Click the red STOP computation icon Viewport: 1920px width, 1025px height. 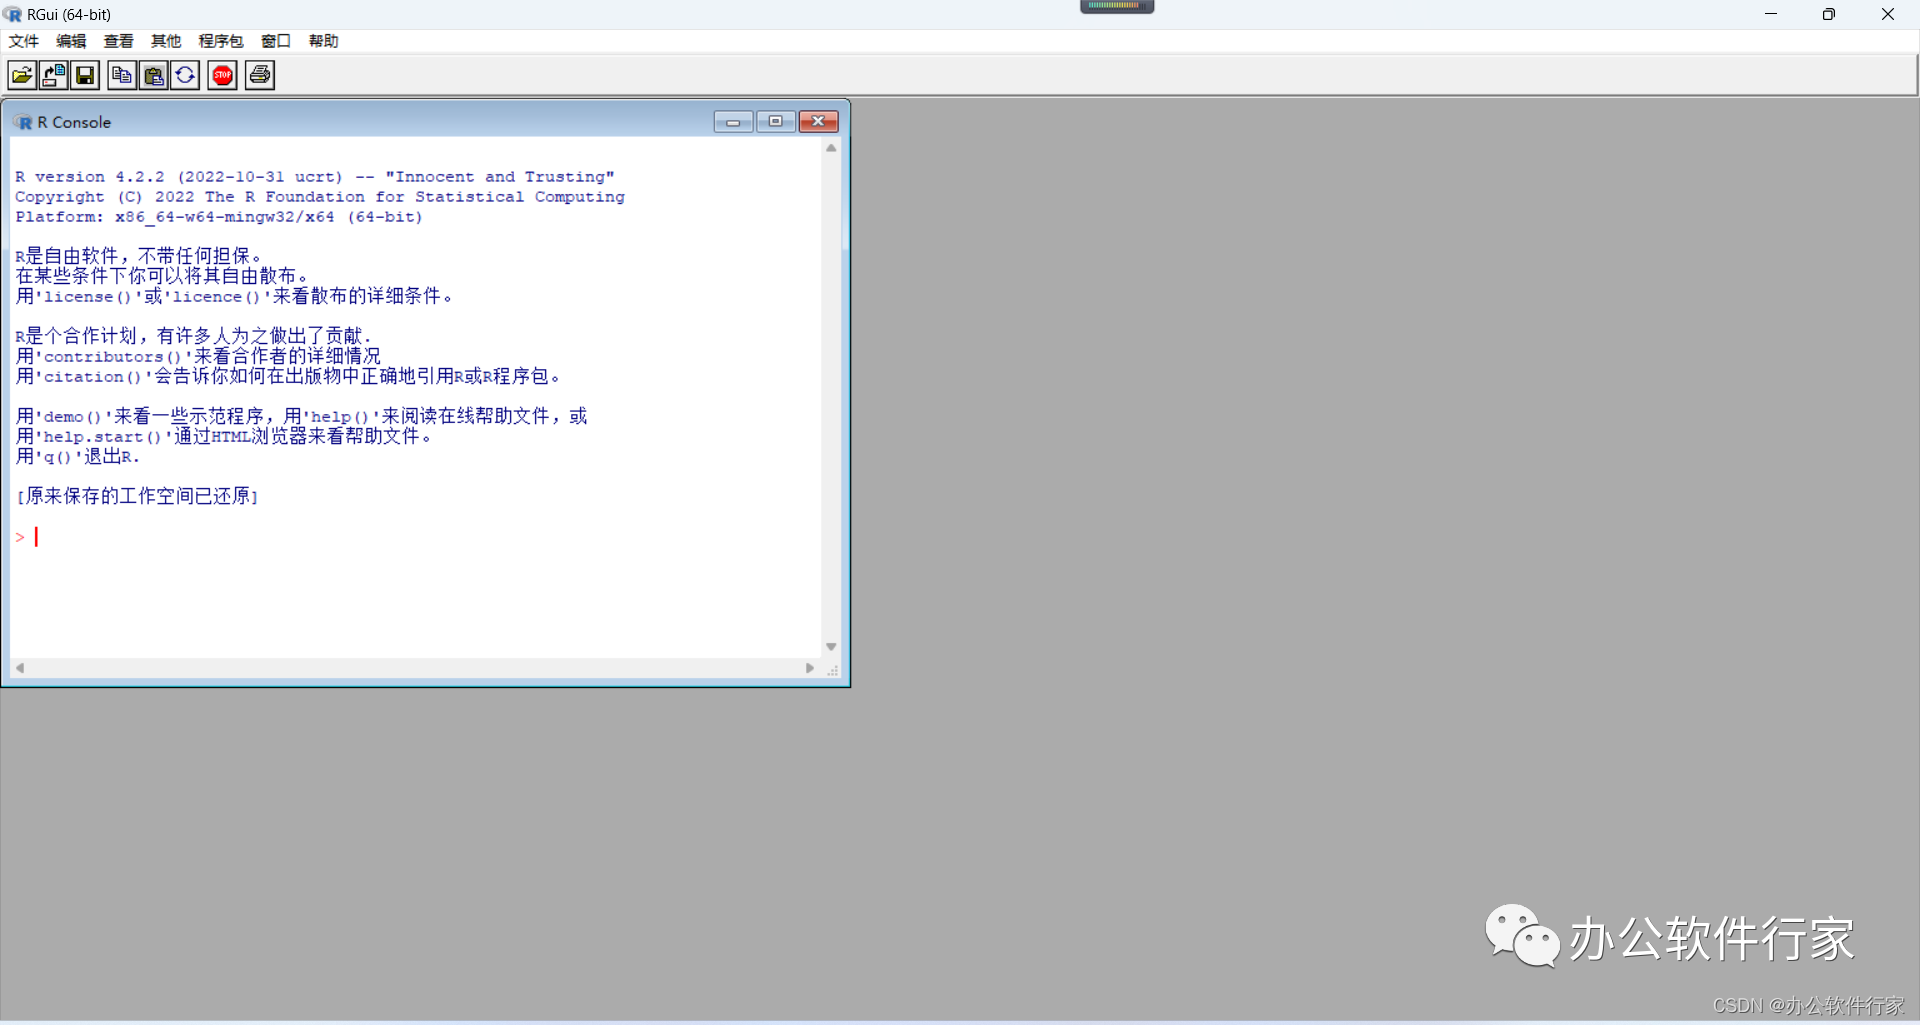[222, 75]
